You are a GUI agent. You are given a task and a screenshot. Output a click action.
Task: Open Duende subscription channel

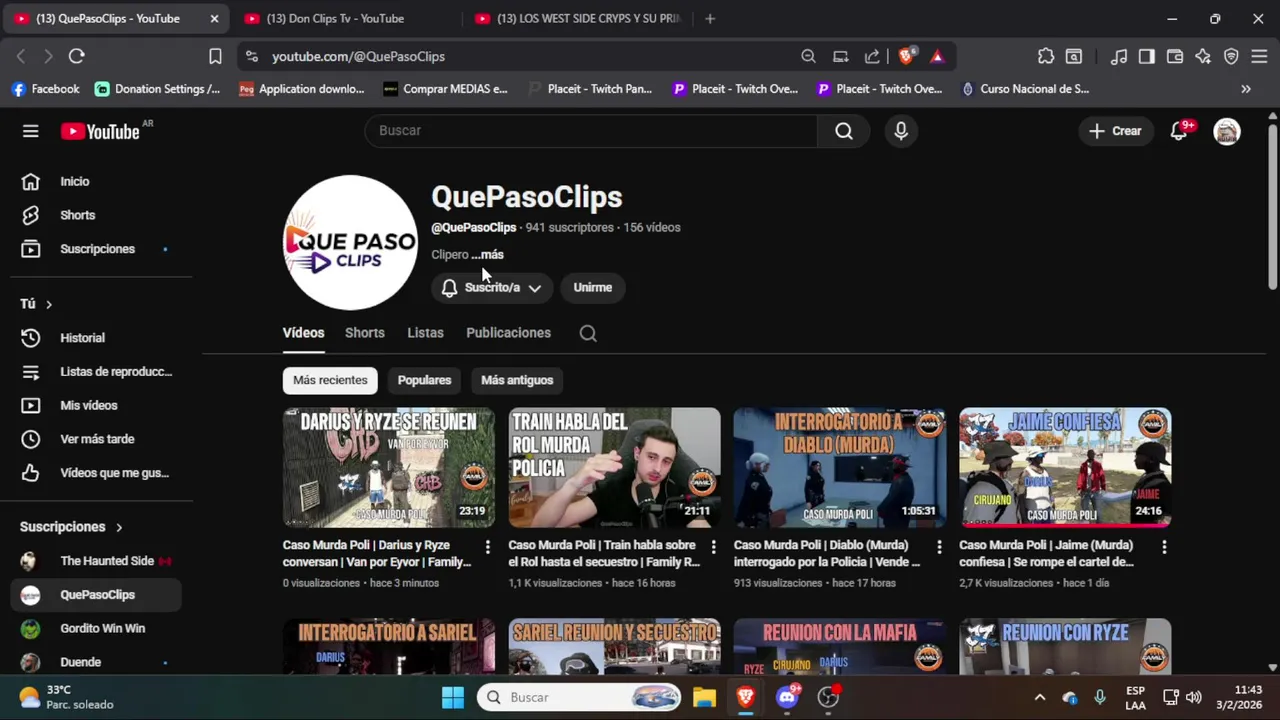pyautogui.click(x=96, y=662)
